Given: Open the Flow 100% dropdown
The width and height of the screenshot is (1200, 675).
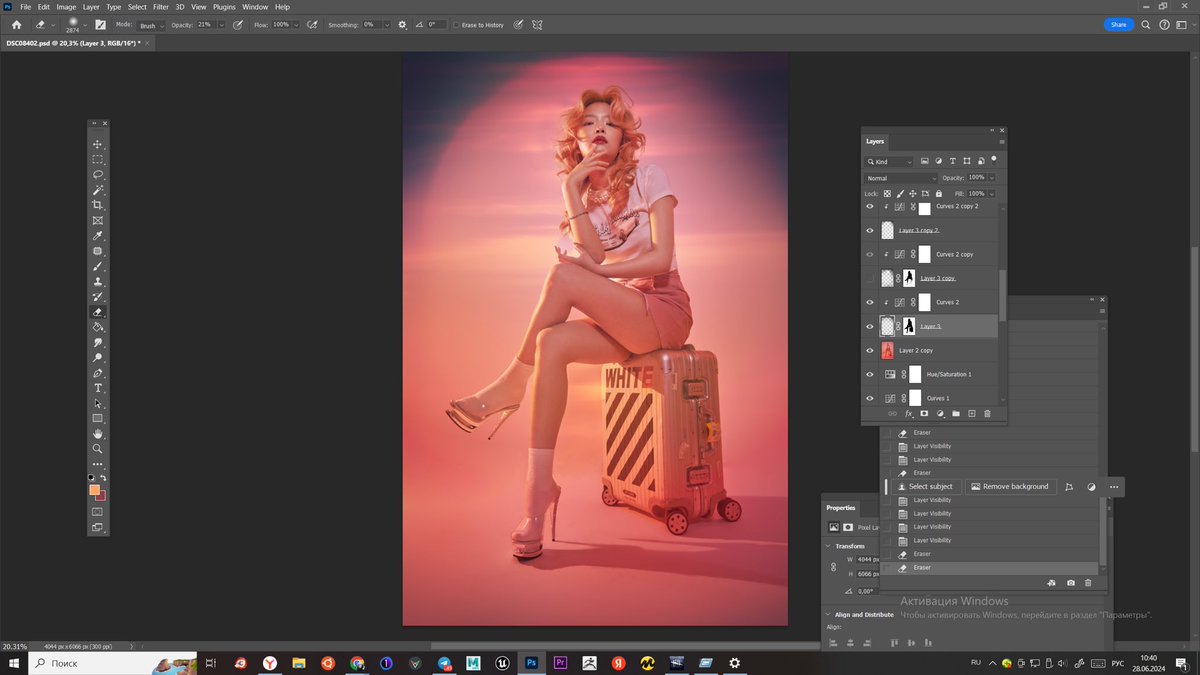Looking at the screenshot, I should click(x=296, y=24).
